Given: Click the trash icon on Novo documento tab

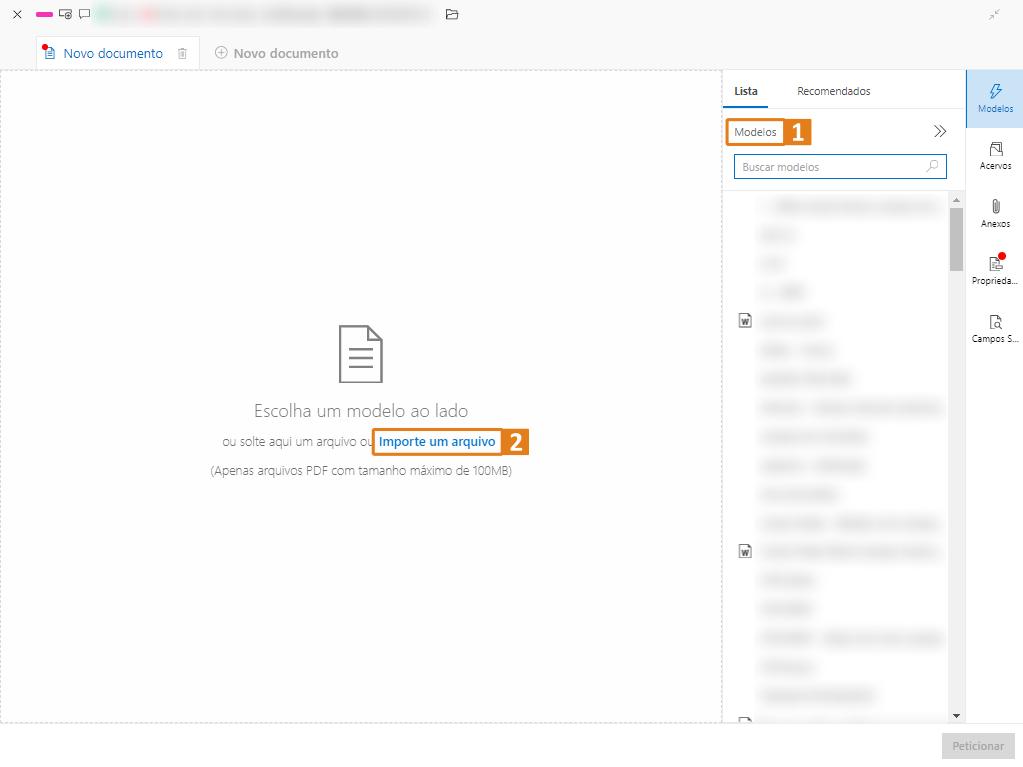Looking at the screenshot, I should click(182, 54).
